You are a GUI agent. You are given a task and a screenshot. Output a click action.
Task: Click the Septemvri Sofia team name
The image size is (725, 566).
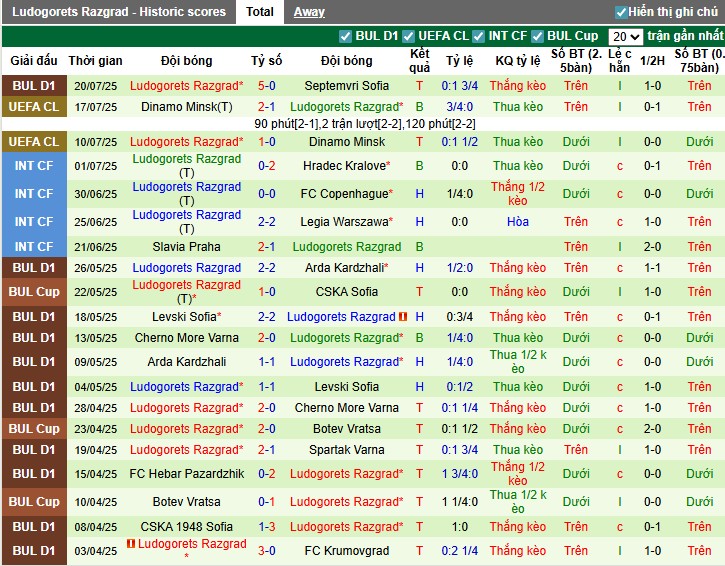click(x=346, y=86)
